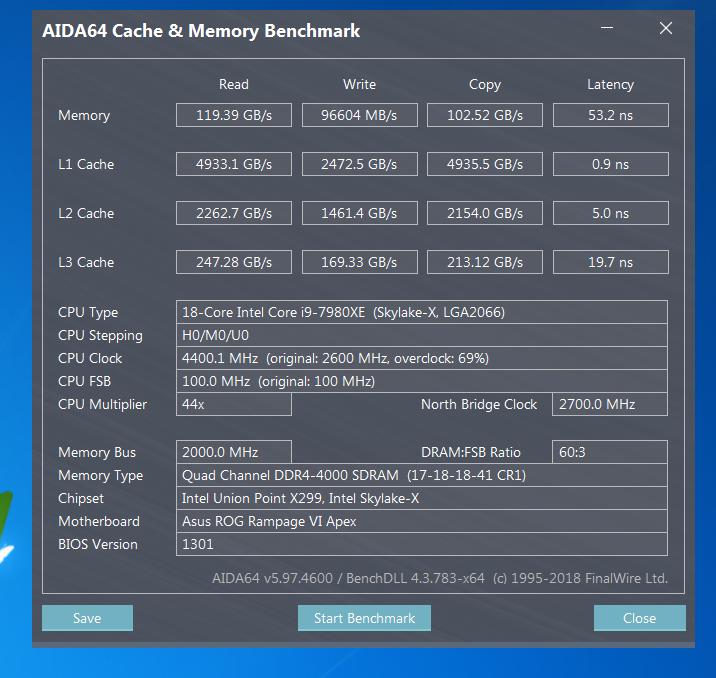
Task: Click CPU Type field showing i9-7980XE
Action: (x=422, y=312)
